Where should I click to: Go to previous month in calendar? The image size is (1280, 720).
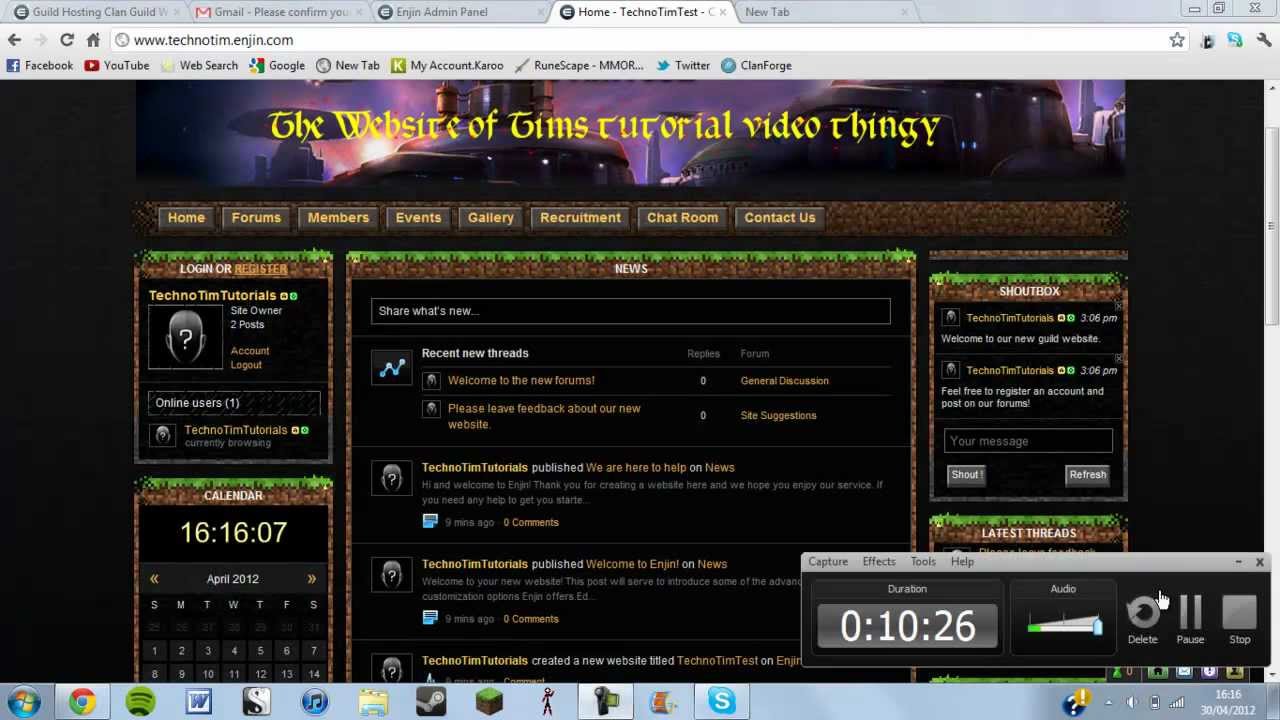pos(154,579)
